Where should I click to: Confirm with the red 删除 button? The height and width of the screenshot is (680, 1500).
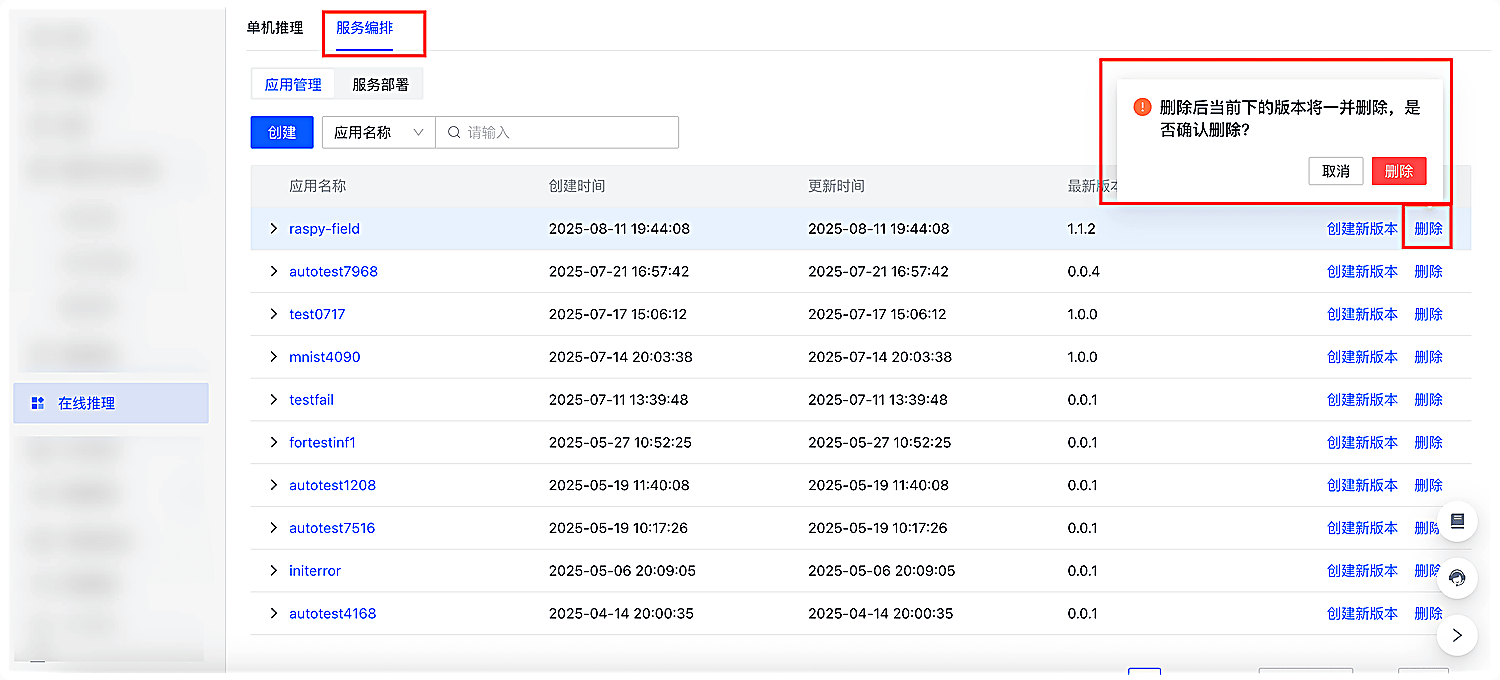pyautogui.click(x=1399, y=171)
